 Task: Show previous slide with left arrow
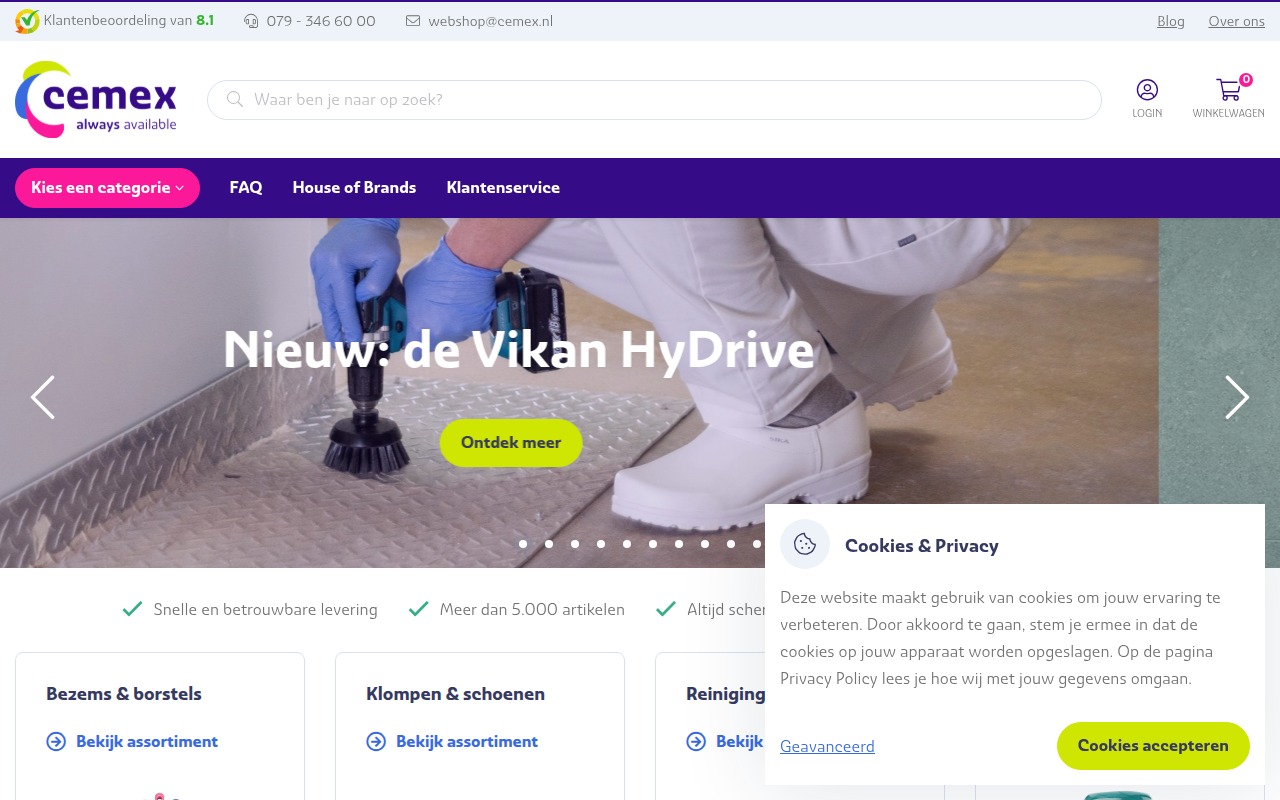43,397
